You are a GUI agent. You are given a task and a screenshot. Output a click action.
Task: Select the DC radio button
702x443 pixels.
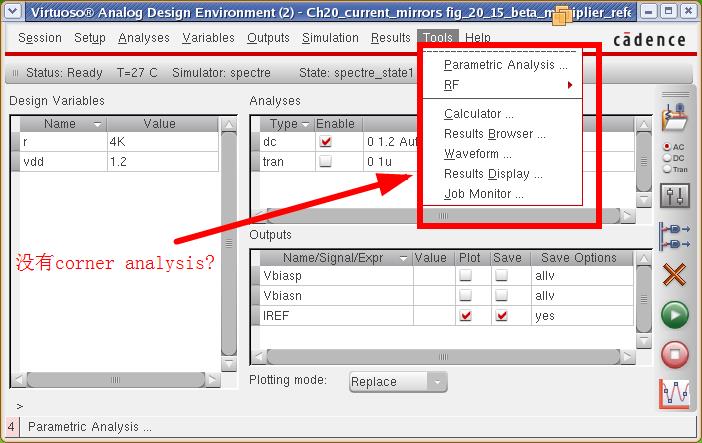667,158
